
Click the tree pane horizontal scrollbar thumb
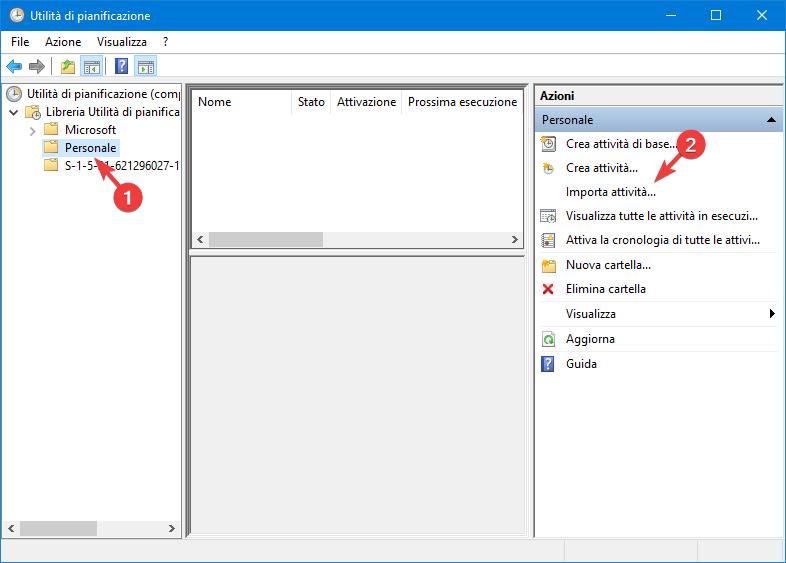[x=58, y=528]
